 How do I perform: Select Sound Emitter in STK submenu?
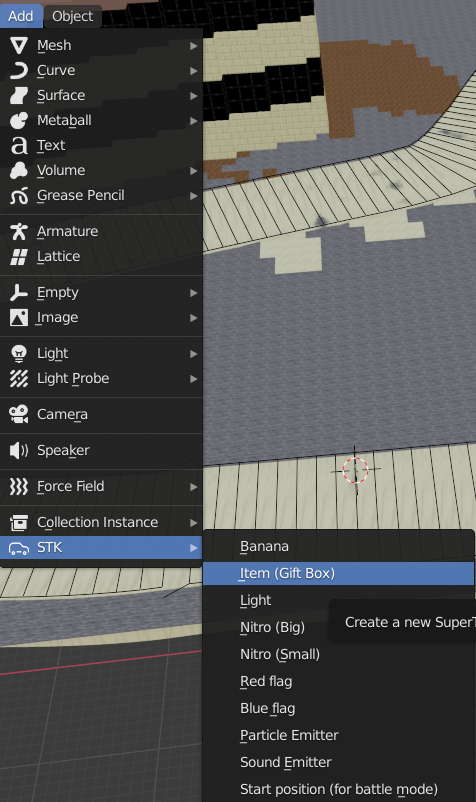coord(338,763)
